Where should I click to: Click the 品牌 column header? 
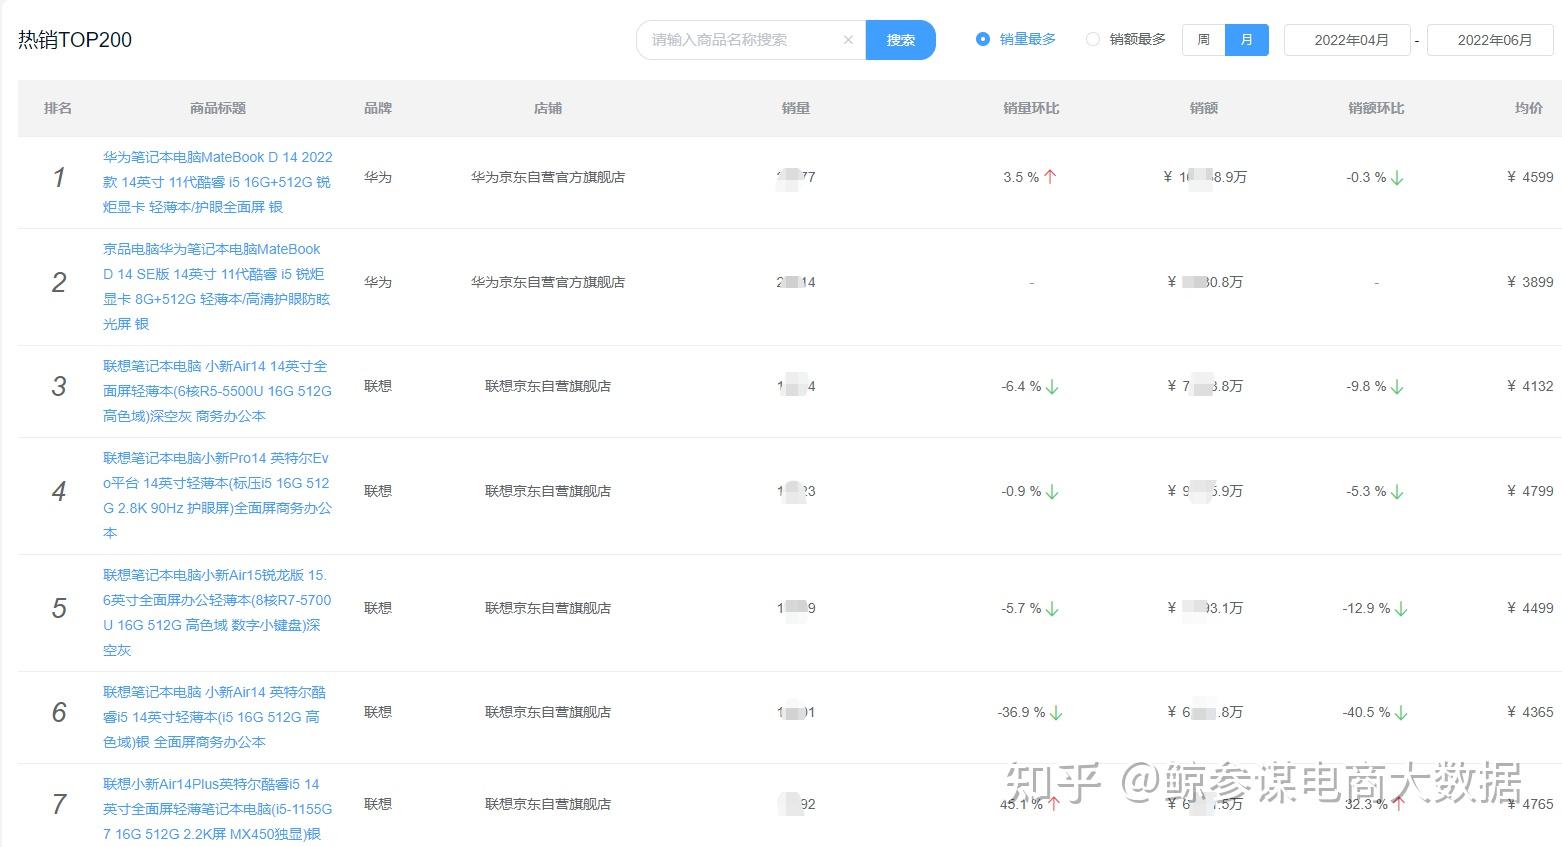378,108
